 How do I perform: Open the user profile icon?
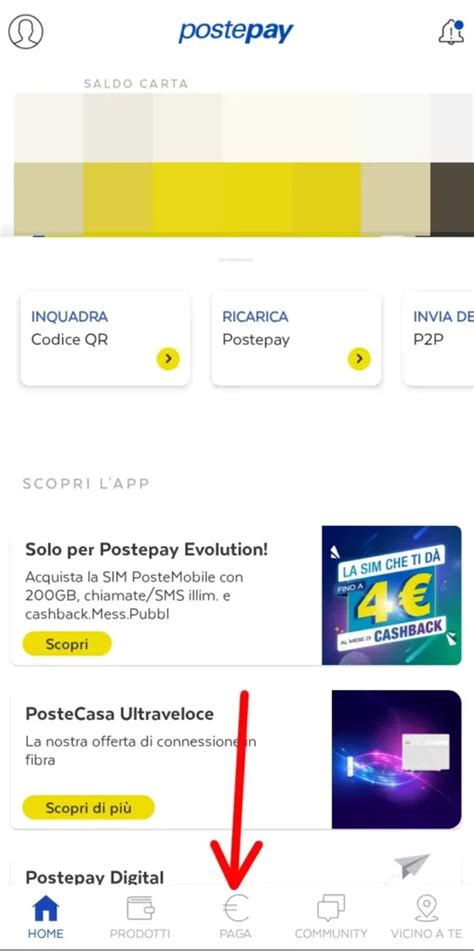(25, 31)
